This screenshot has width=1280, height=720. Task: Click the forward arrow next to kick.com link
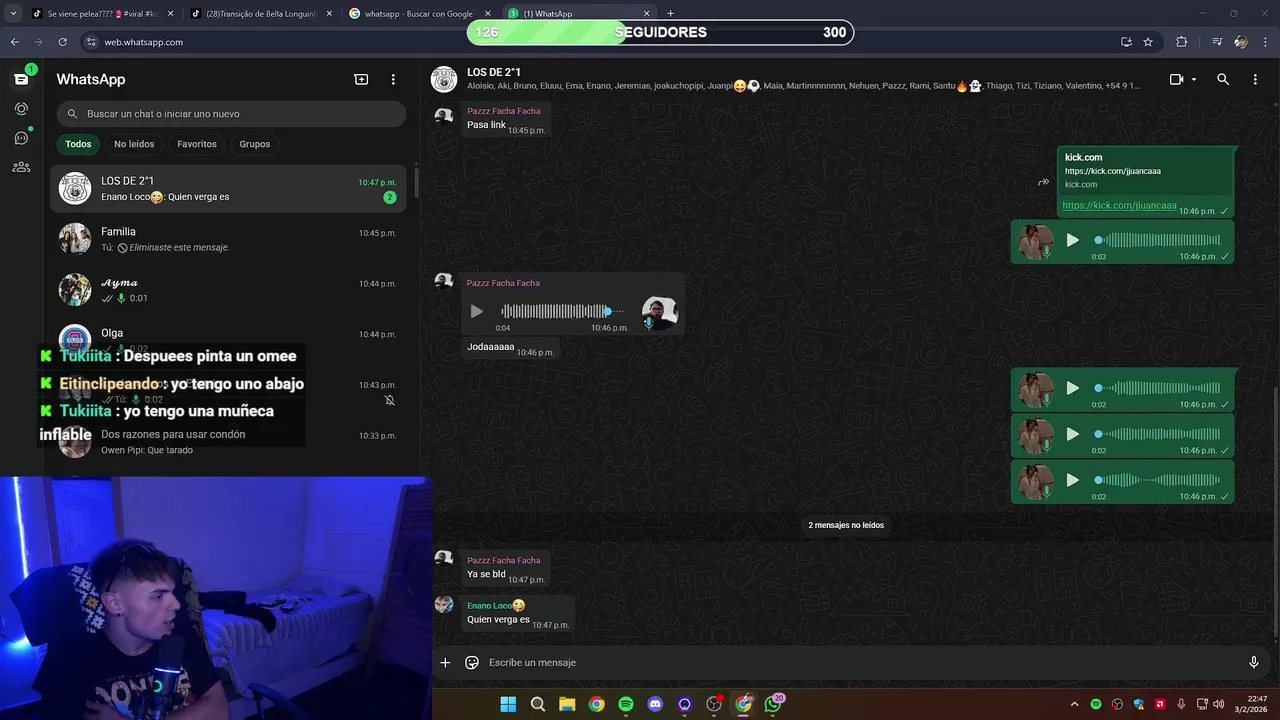(x=1043, y=182)
